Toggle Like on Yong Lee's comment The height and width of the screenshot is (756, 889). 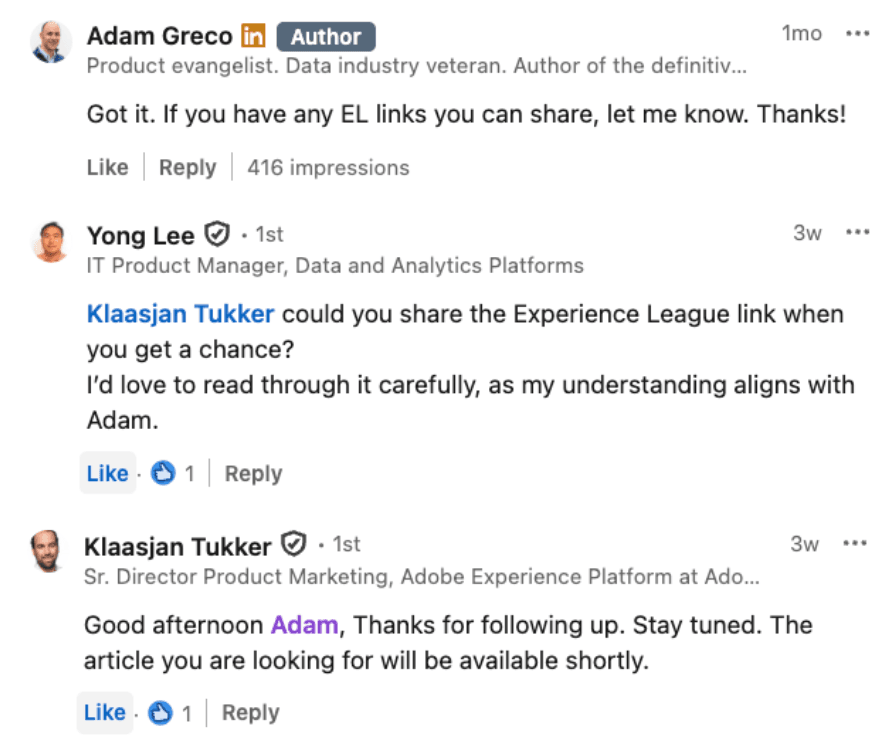point(107,474)
